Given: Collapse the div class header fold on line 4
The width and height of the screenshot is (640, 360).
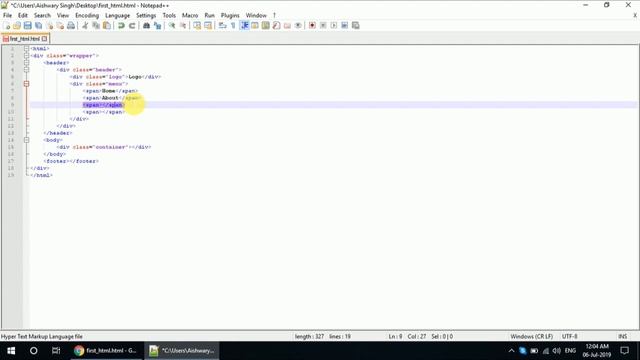Looking at the screenshot, I should (26, 70).
